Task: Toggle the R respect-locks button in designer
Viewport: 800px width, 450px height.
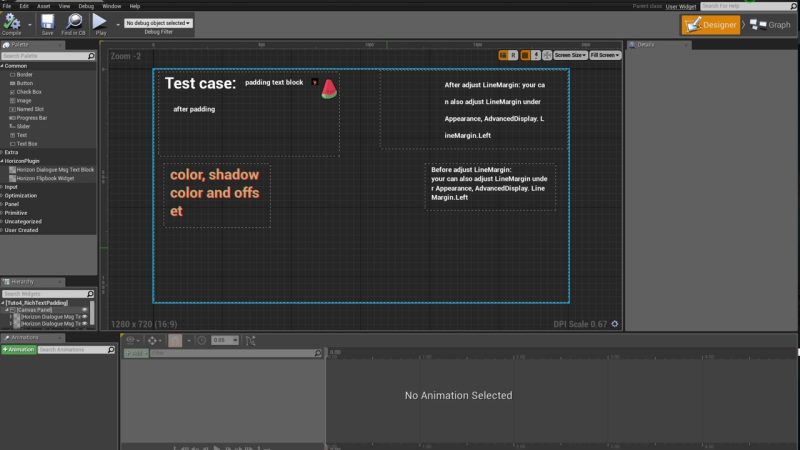Action: click(x=514, y=56)
